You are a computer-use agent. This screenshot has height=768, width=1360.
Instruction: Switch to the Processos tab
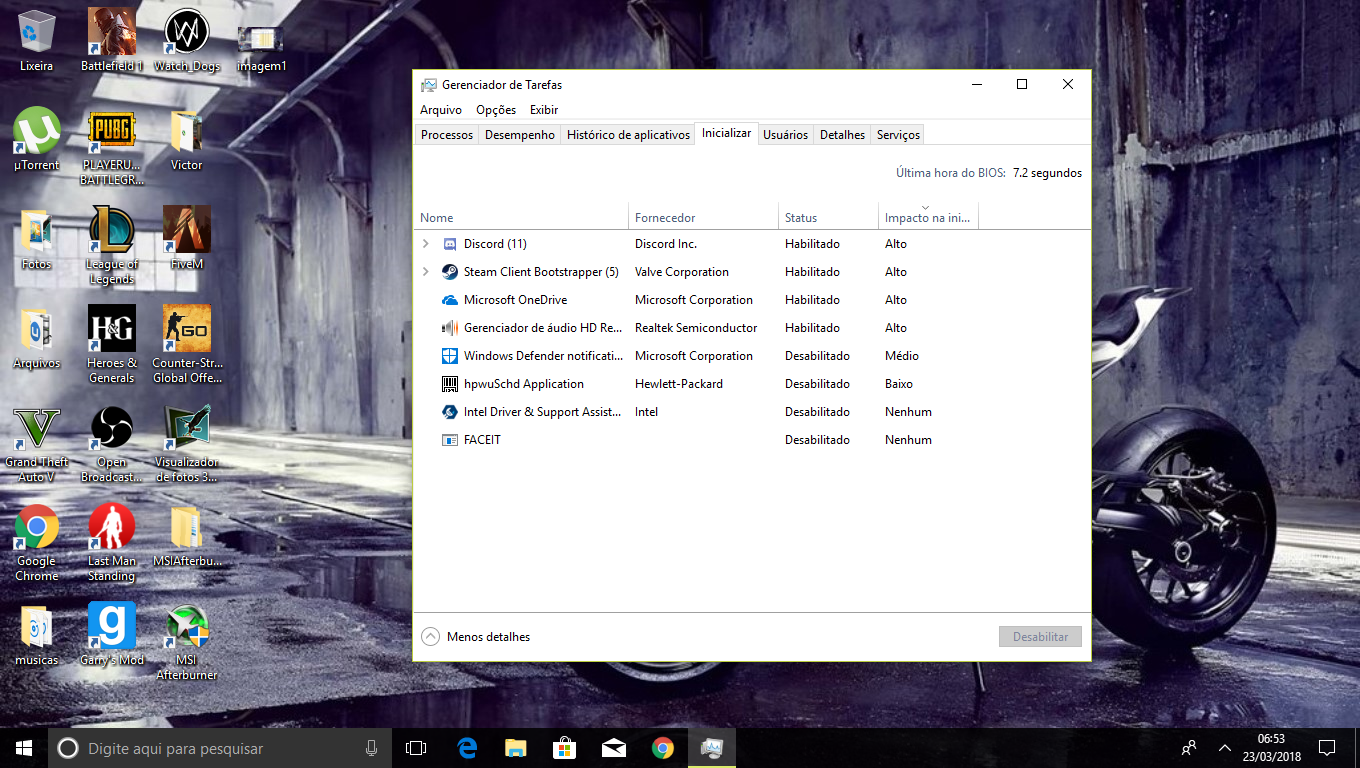(x=447, y=135)
